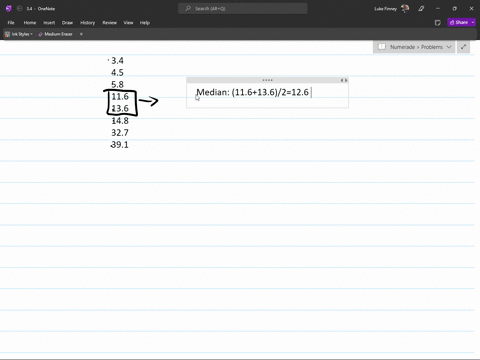The width and height of the screenshot is (480, 360).
Task: Click the value 32.7 in list
Action: tap(120, 133)
